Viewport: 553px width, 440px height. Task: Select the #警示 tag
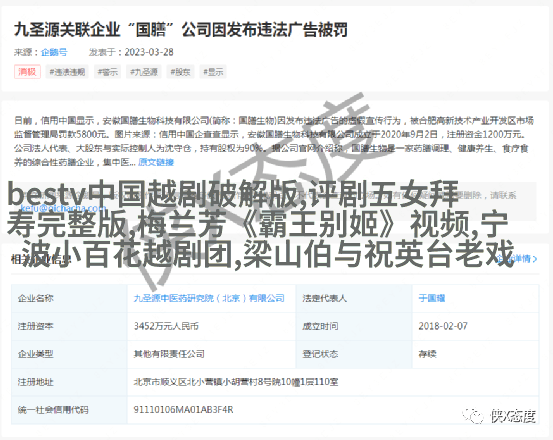pyautogui.click(x=108, y=72)
